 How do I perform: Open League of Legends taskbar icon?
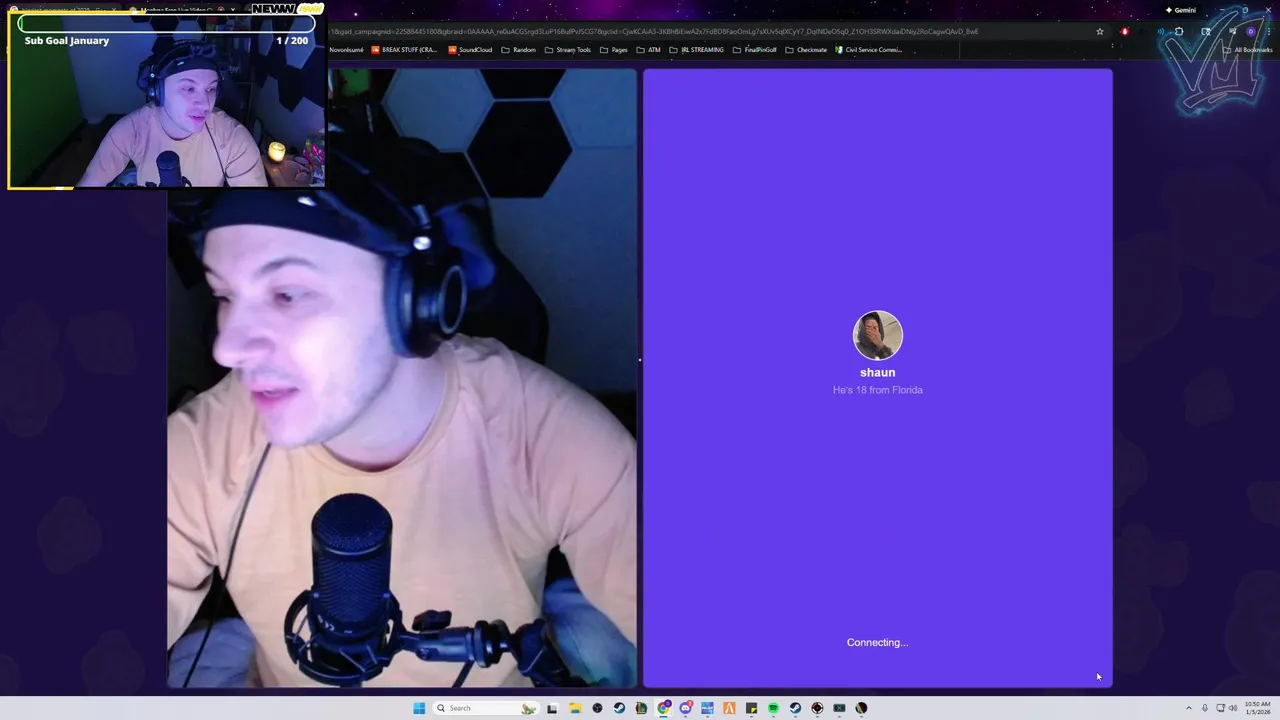click(x=641, y=708)
